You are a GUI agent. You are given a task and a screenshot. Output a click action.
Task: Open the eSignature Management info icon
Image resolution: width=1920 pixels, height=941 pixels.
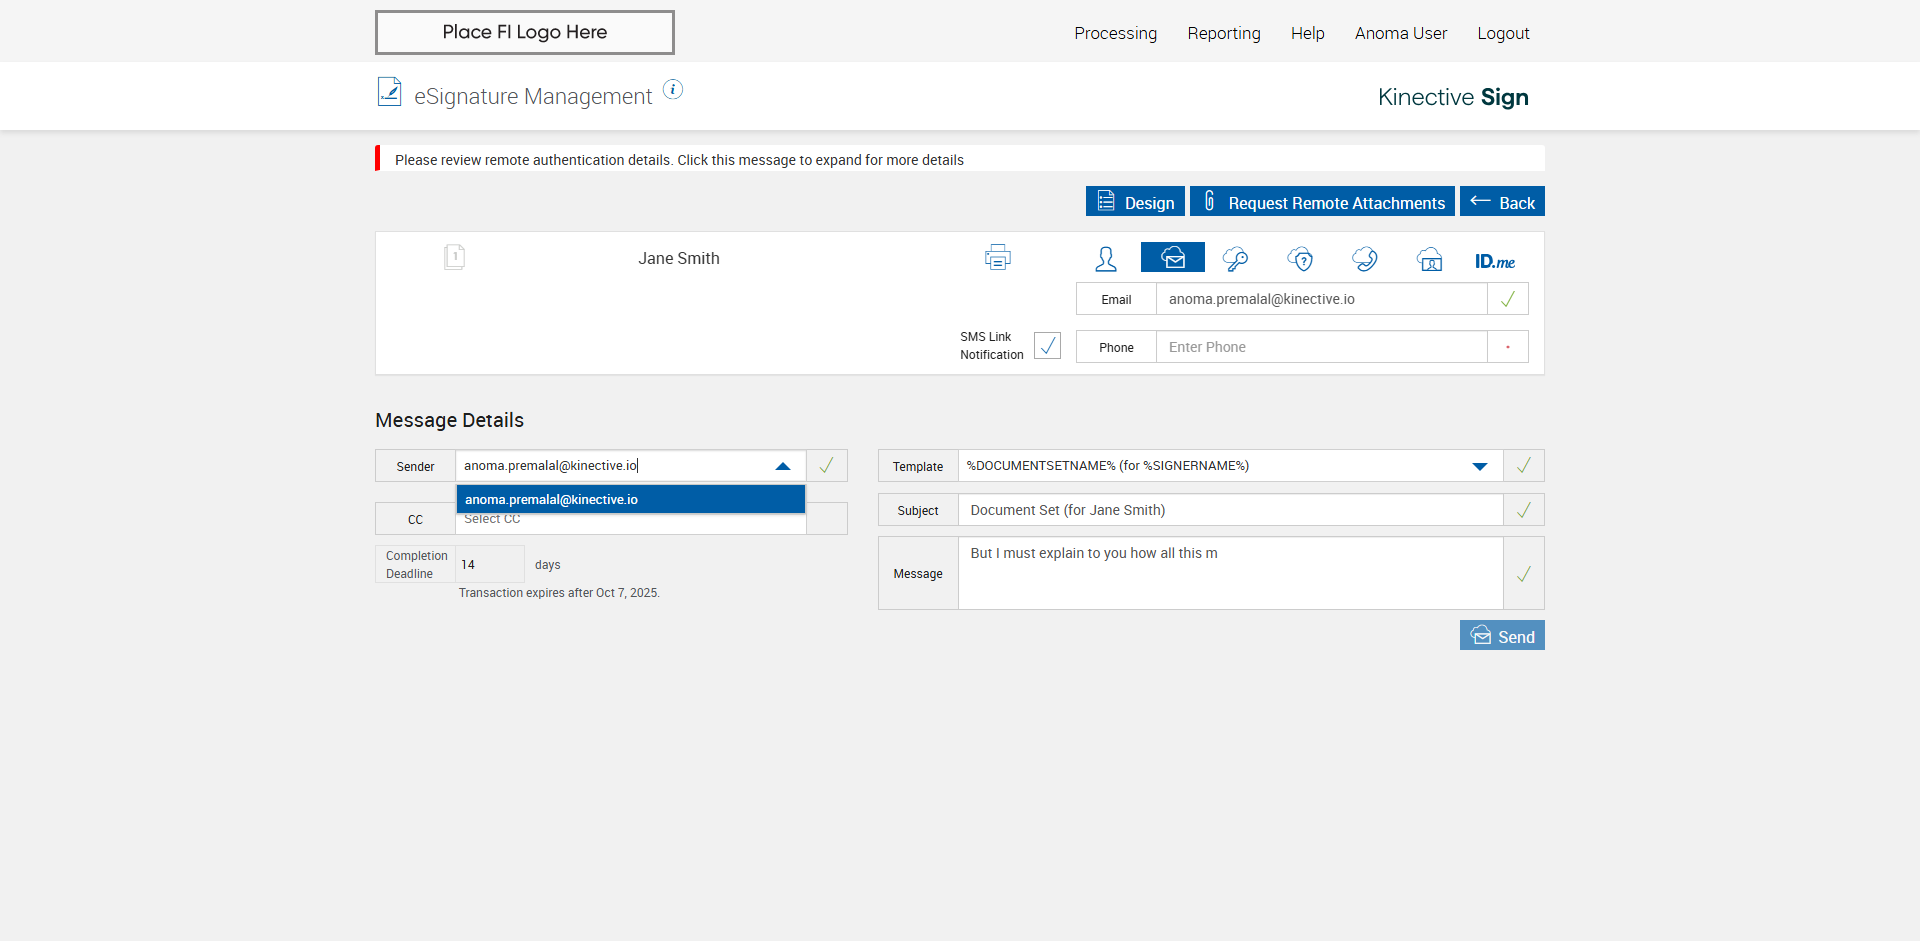673,90
